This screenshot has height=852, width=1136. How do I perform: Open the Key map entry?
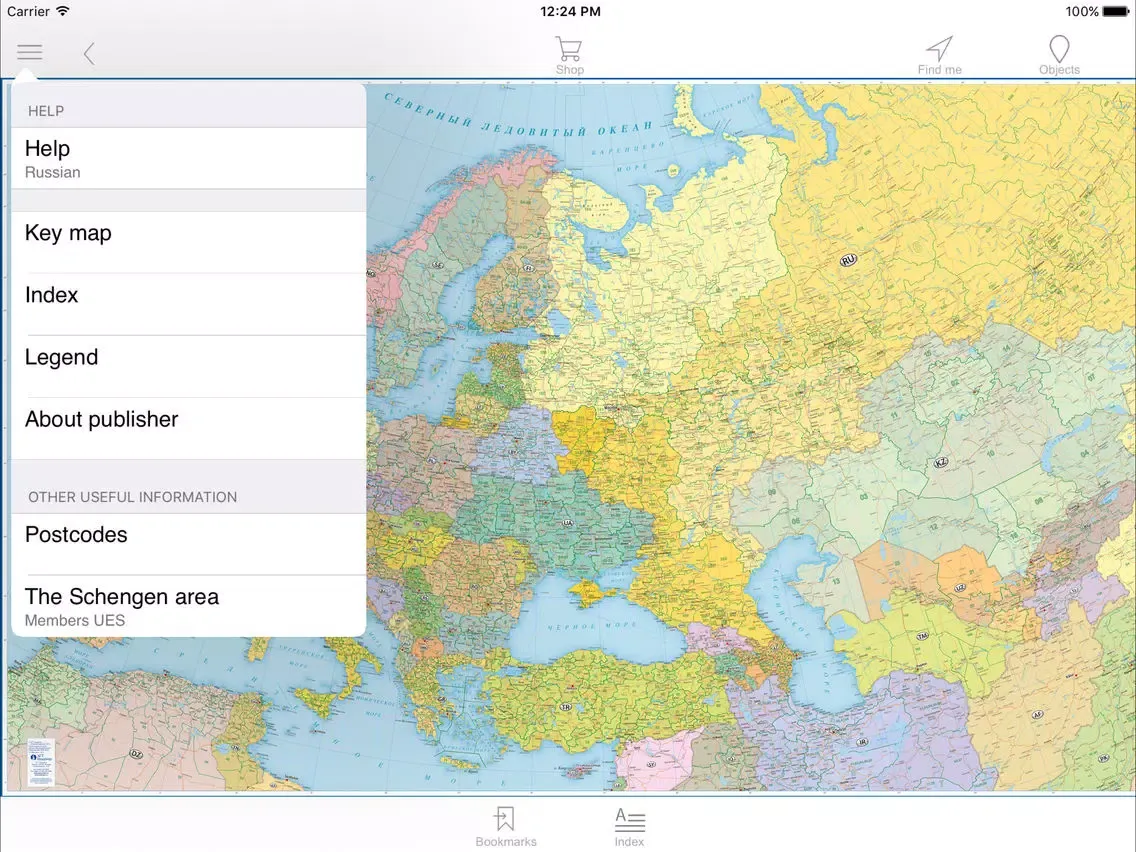188,242
